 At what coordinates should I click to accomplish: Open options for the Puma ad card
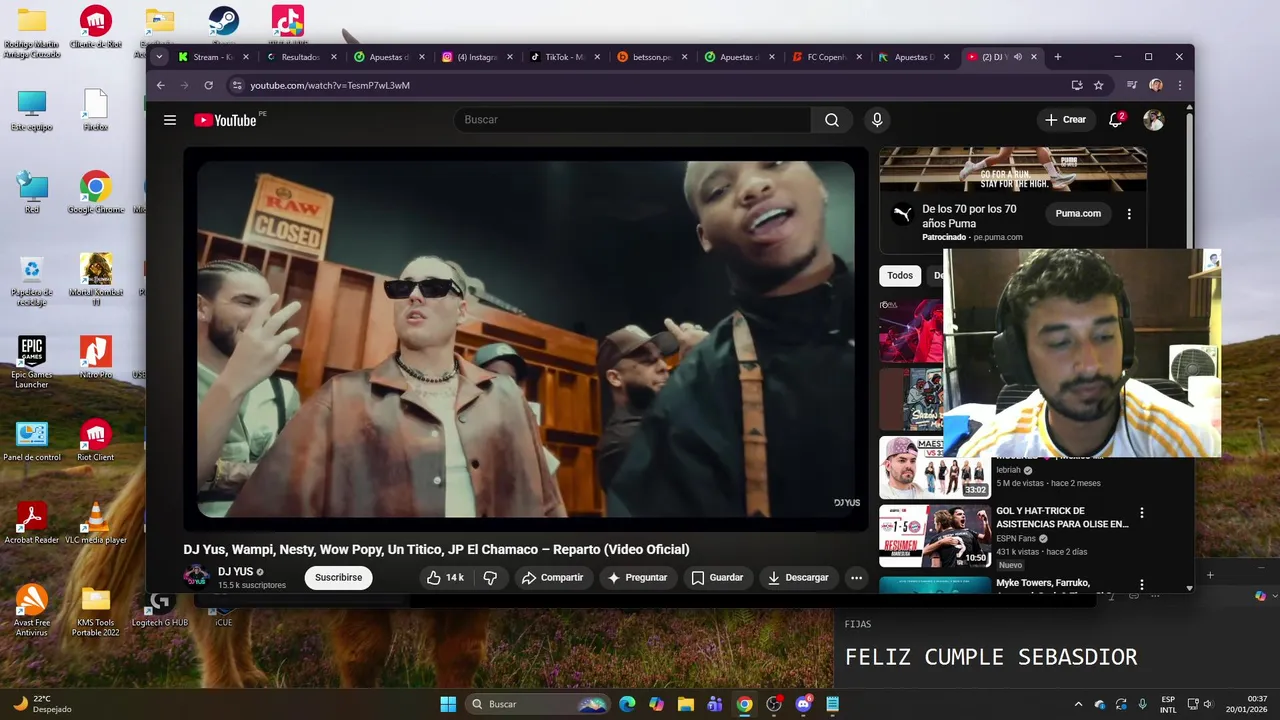coord(1129,214)
